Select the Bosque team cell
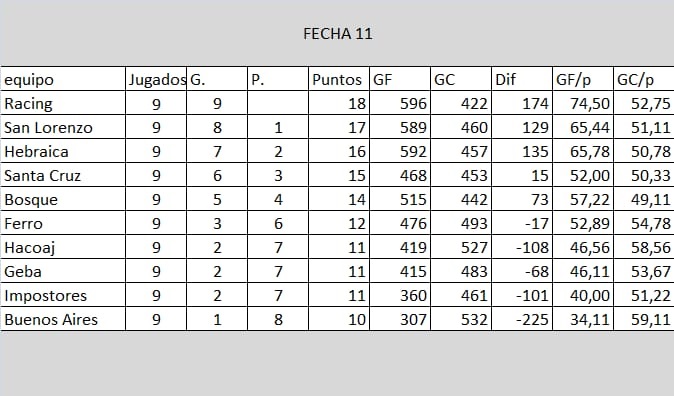This screenshot has width=674, height=396. click(63, 200)
